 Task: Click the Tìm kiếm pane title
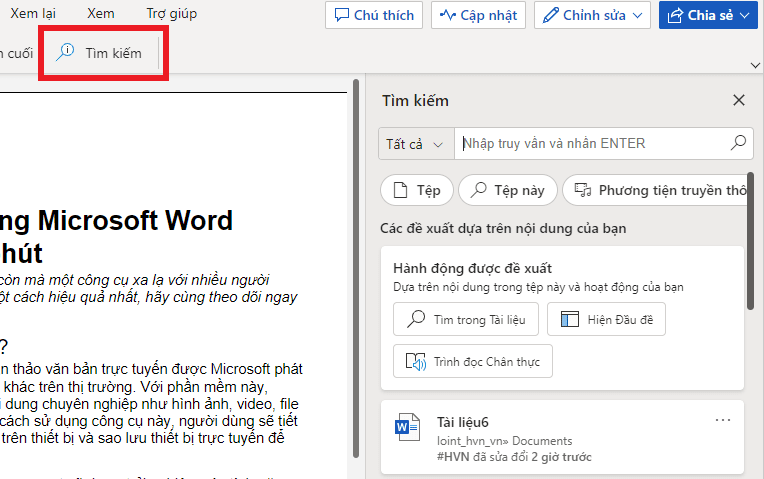[x=415, y=101]
